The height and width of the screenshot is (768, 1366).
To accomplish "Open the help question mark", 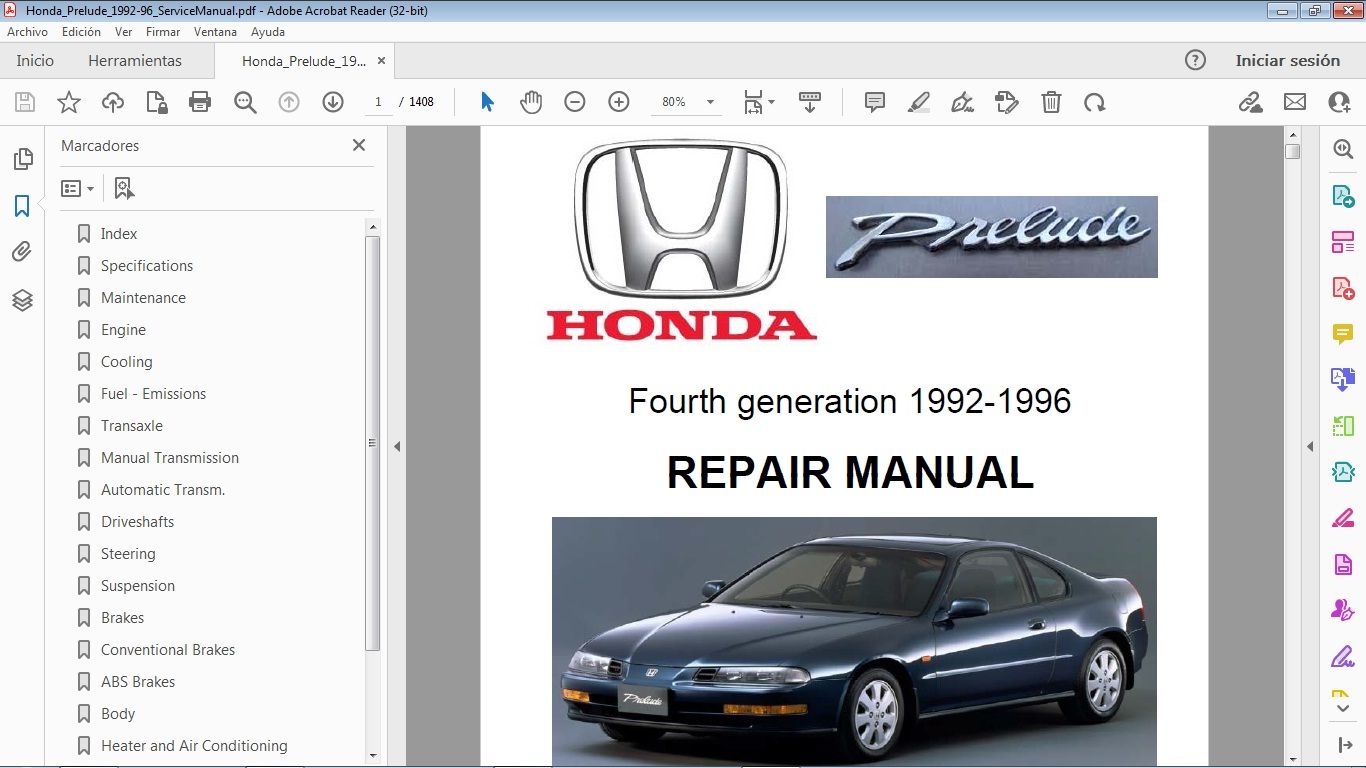I will [x=1195, y=60].
